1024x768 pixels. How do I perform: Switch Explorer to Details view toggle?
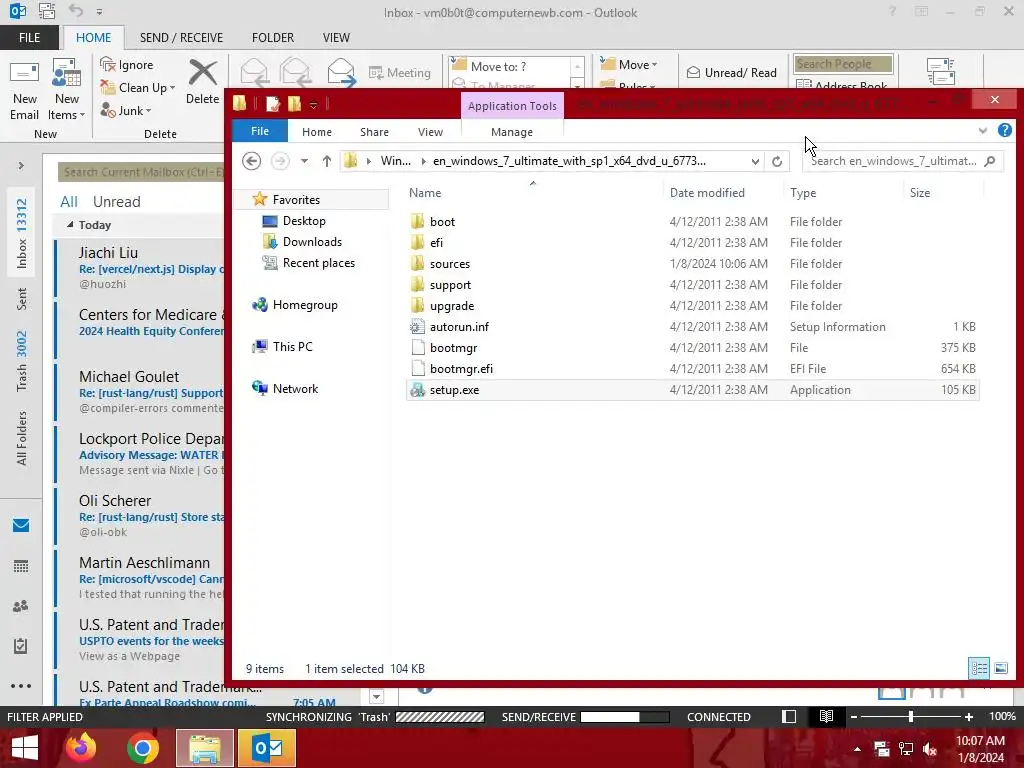tap(979, 668)
